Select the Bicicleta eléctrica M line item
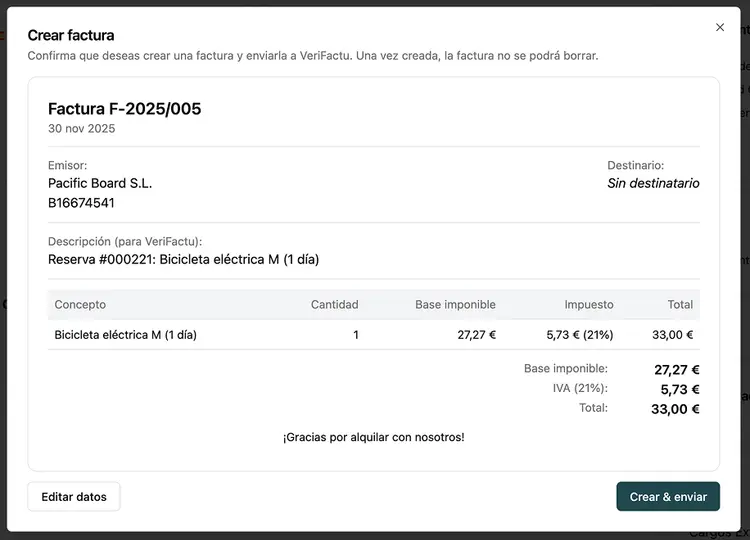Screen dimensions: 750x540 [125, 335]
